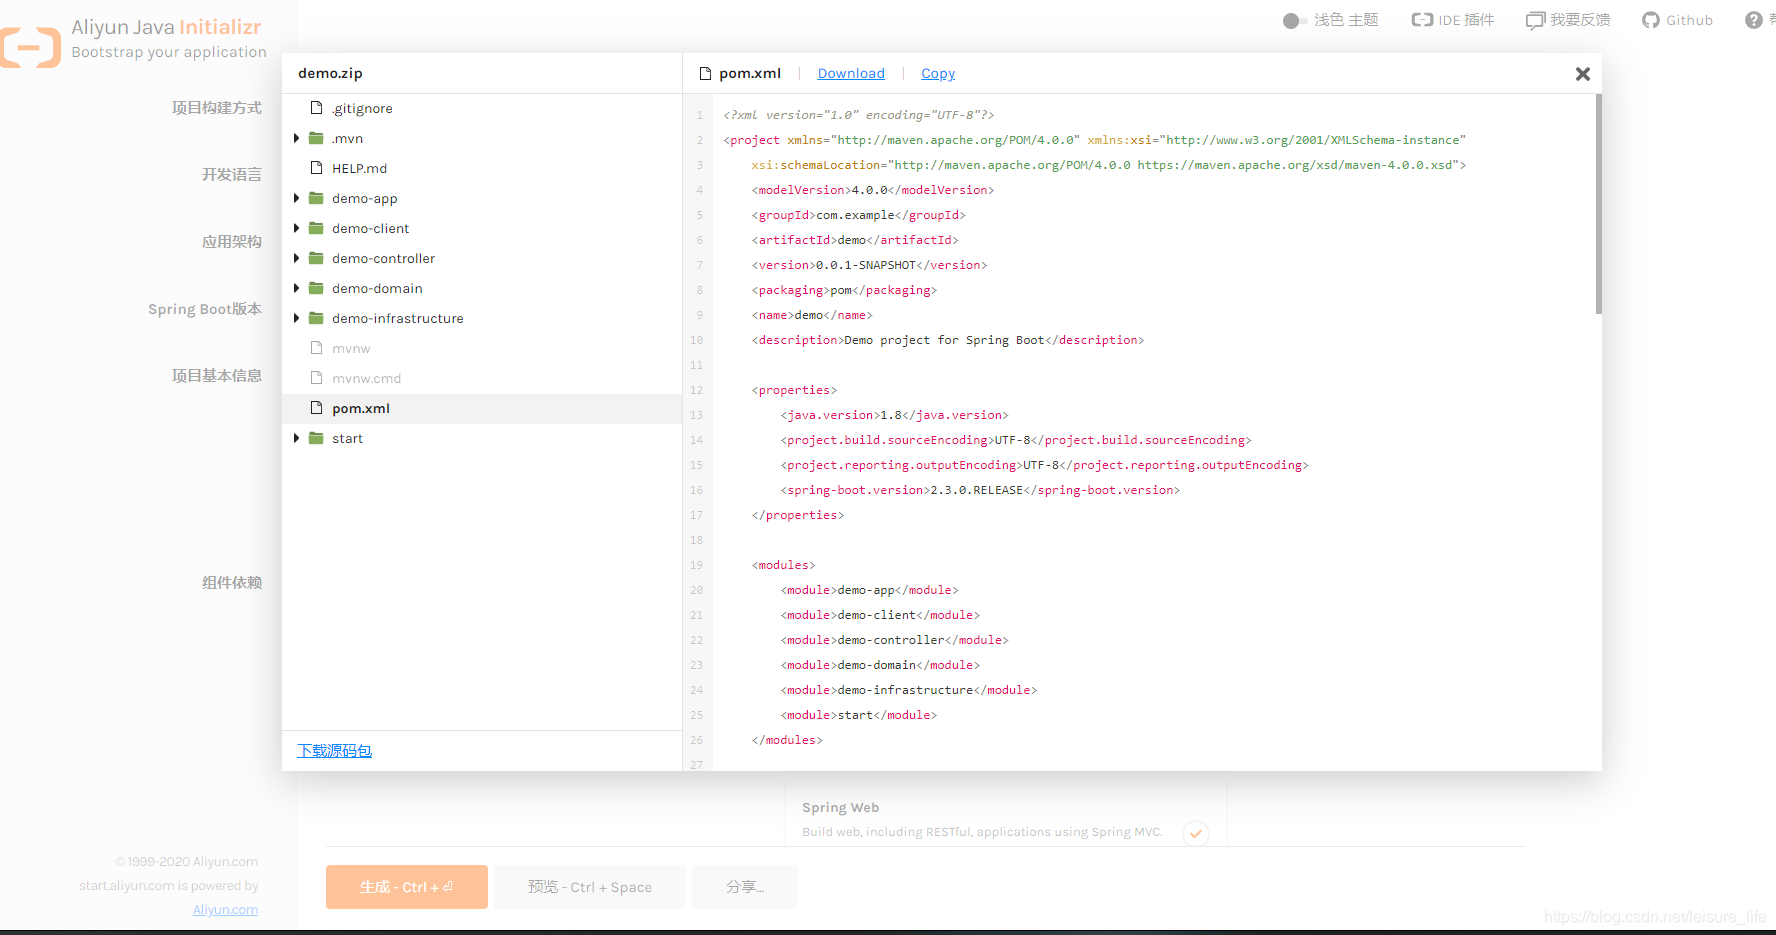The height and width of the screenshot is (935, 1776).
Task: Expand the demo-client folder arrow
Action: coord(296,228)
